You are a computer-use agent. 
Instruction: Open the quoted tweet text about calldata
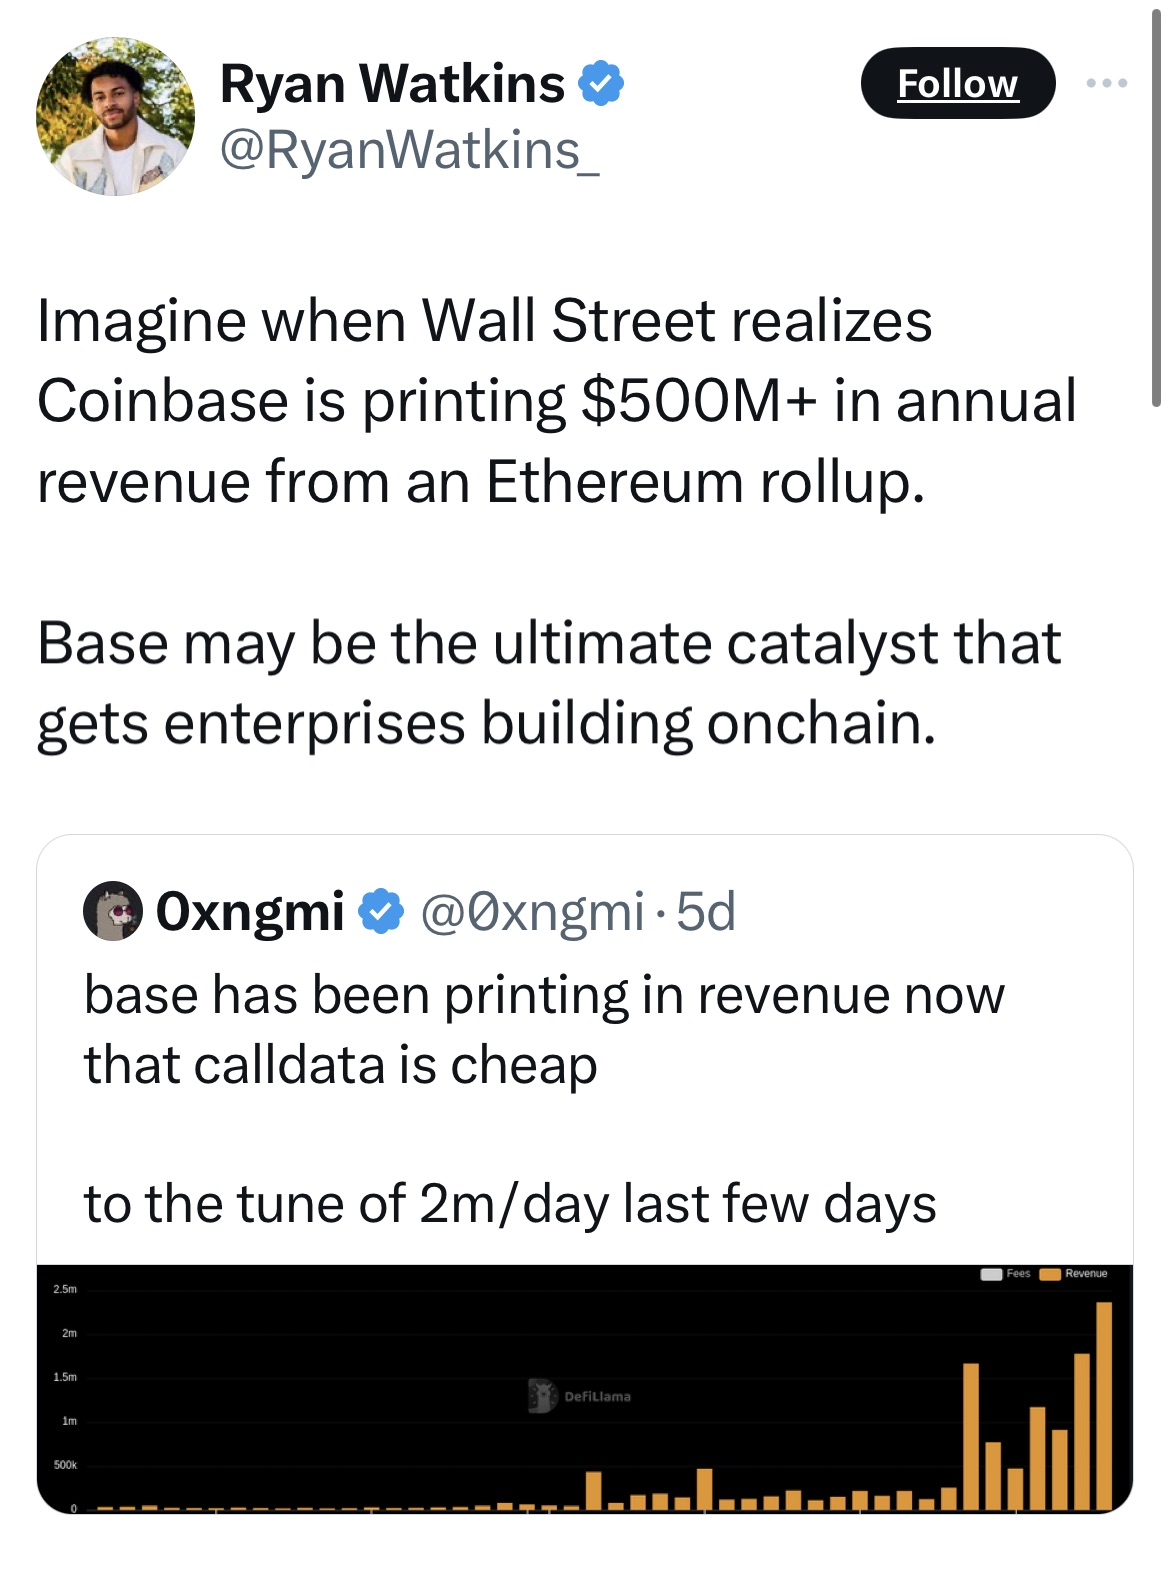pyautogui.click(x=543, y=1030)
